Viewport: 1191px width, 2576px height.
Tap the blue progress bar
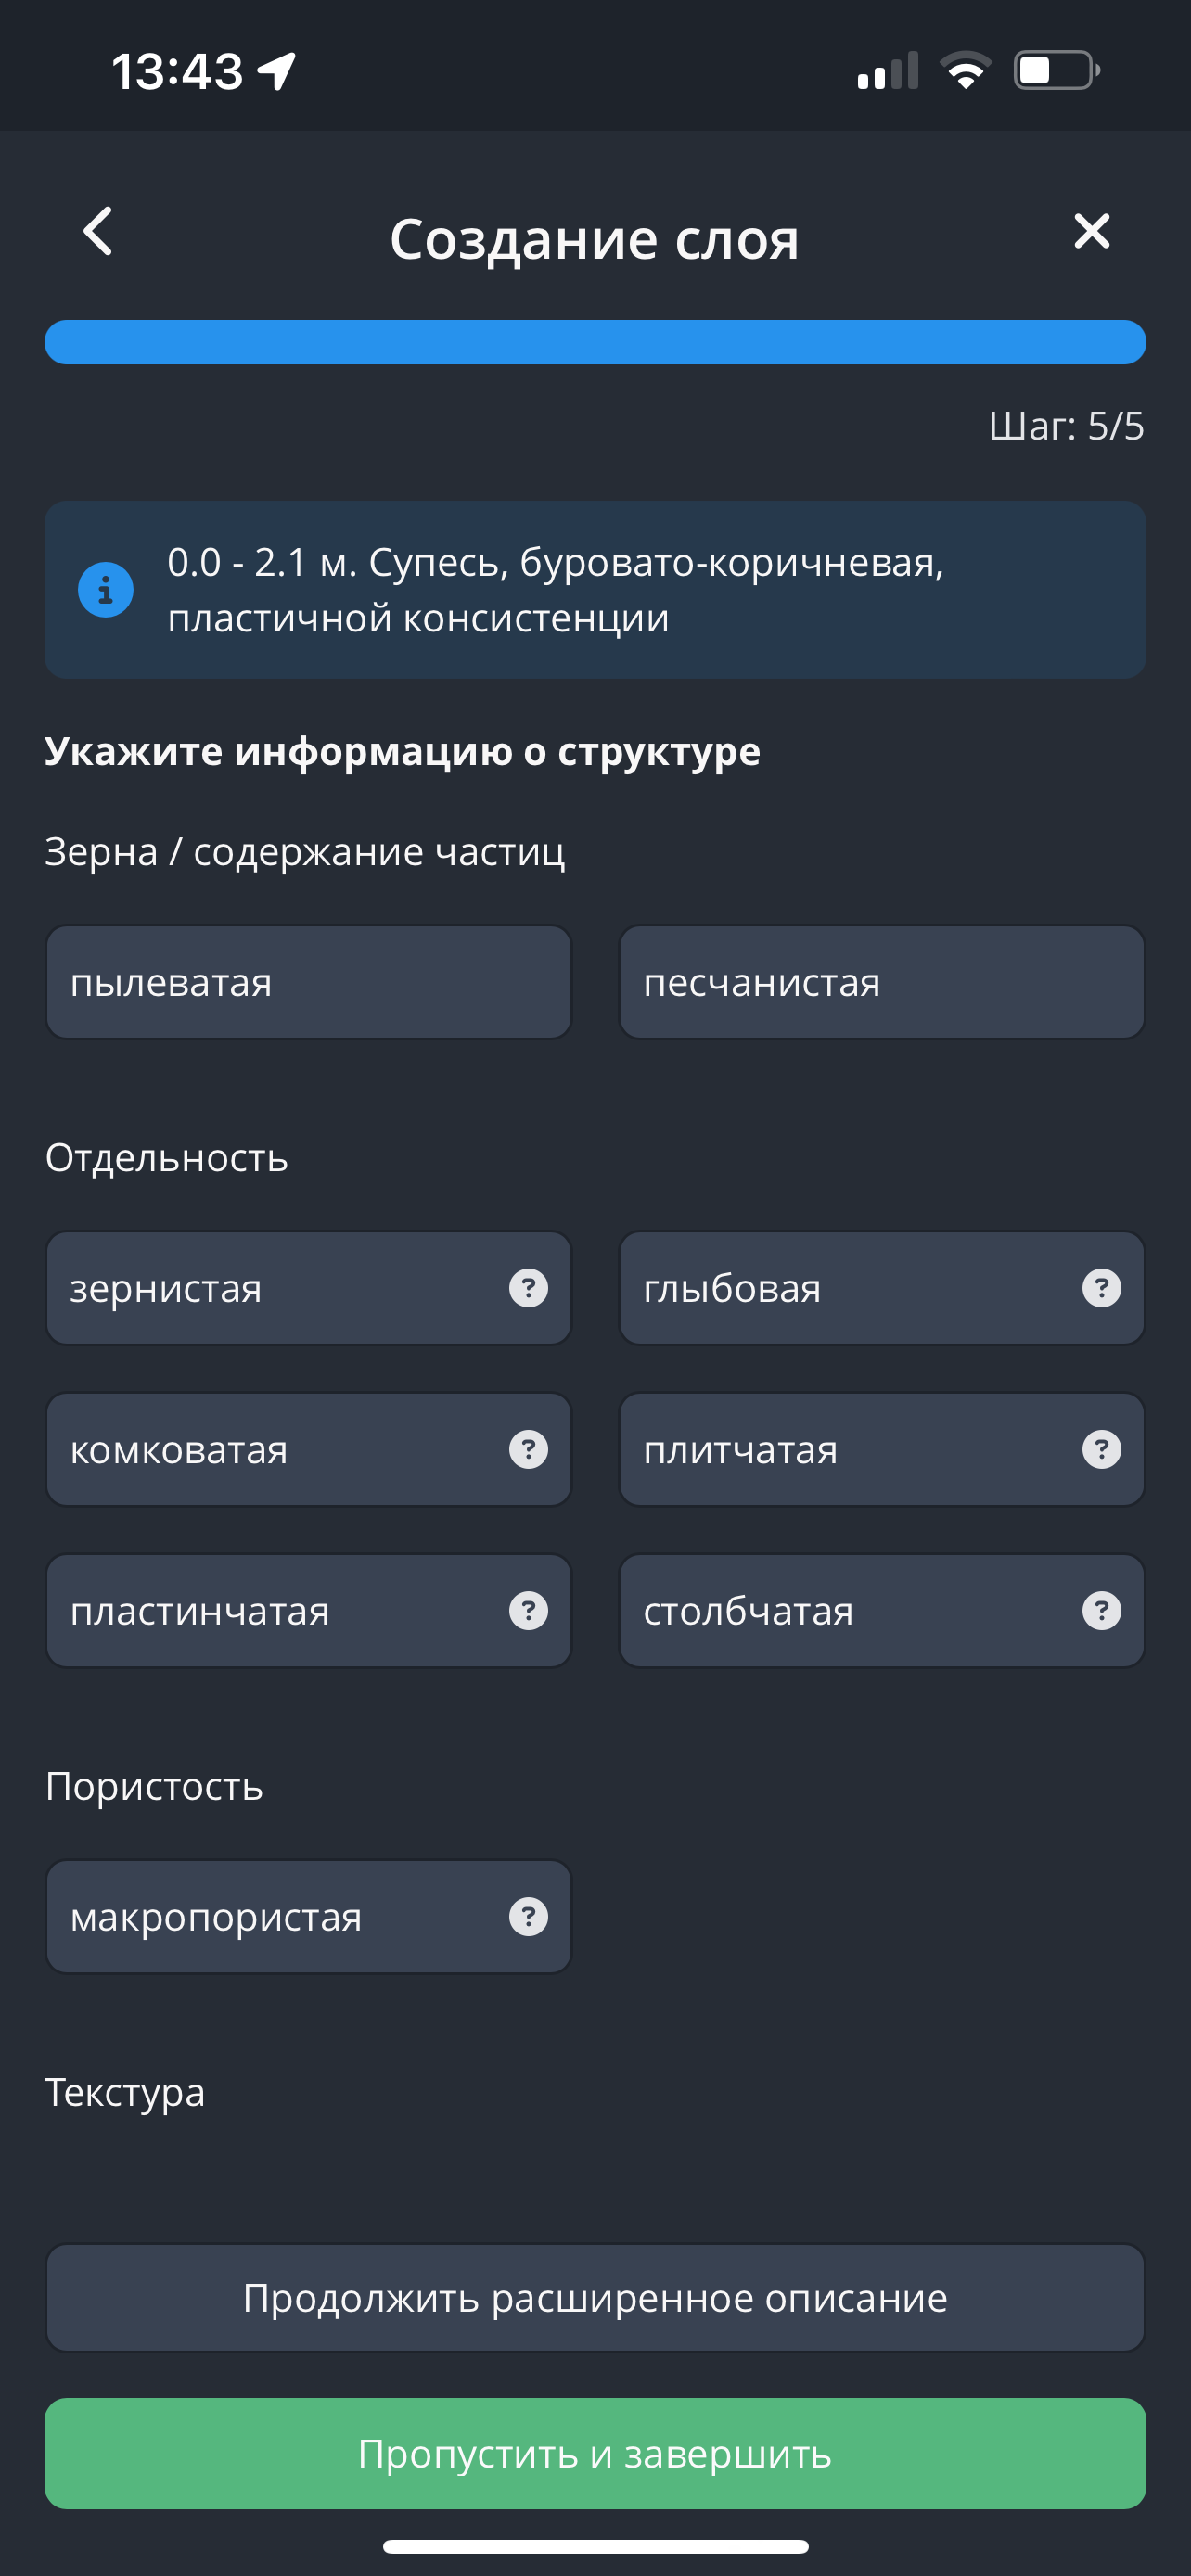point(595,342)
